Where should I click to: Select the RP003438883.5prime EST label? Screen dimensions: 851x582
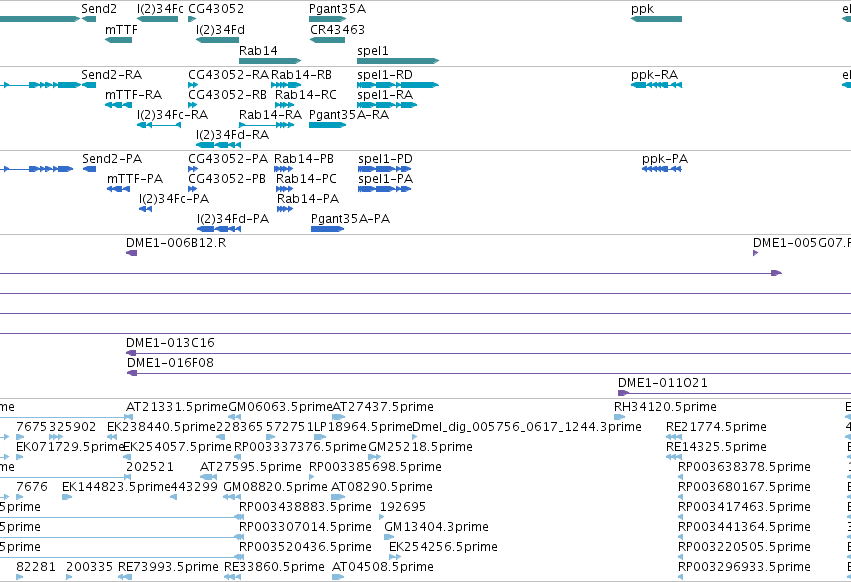pos(305,507)
